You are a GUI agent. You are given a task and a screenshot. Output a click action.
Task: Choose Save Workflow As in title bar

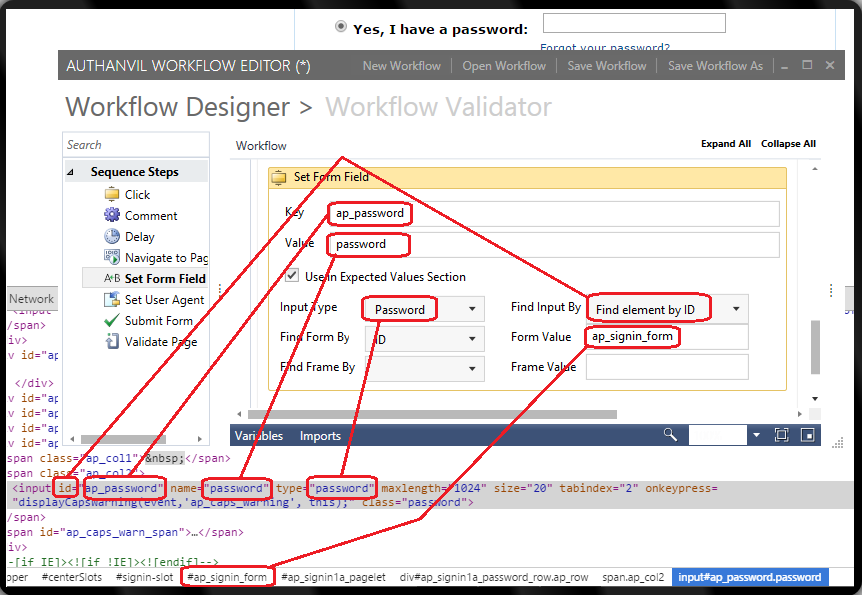(x=715, y=66)
